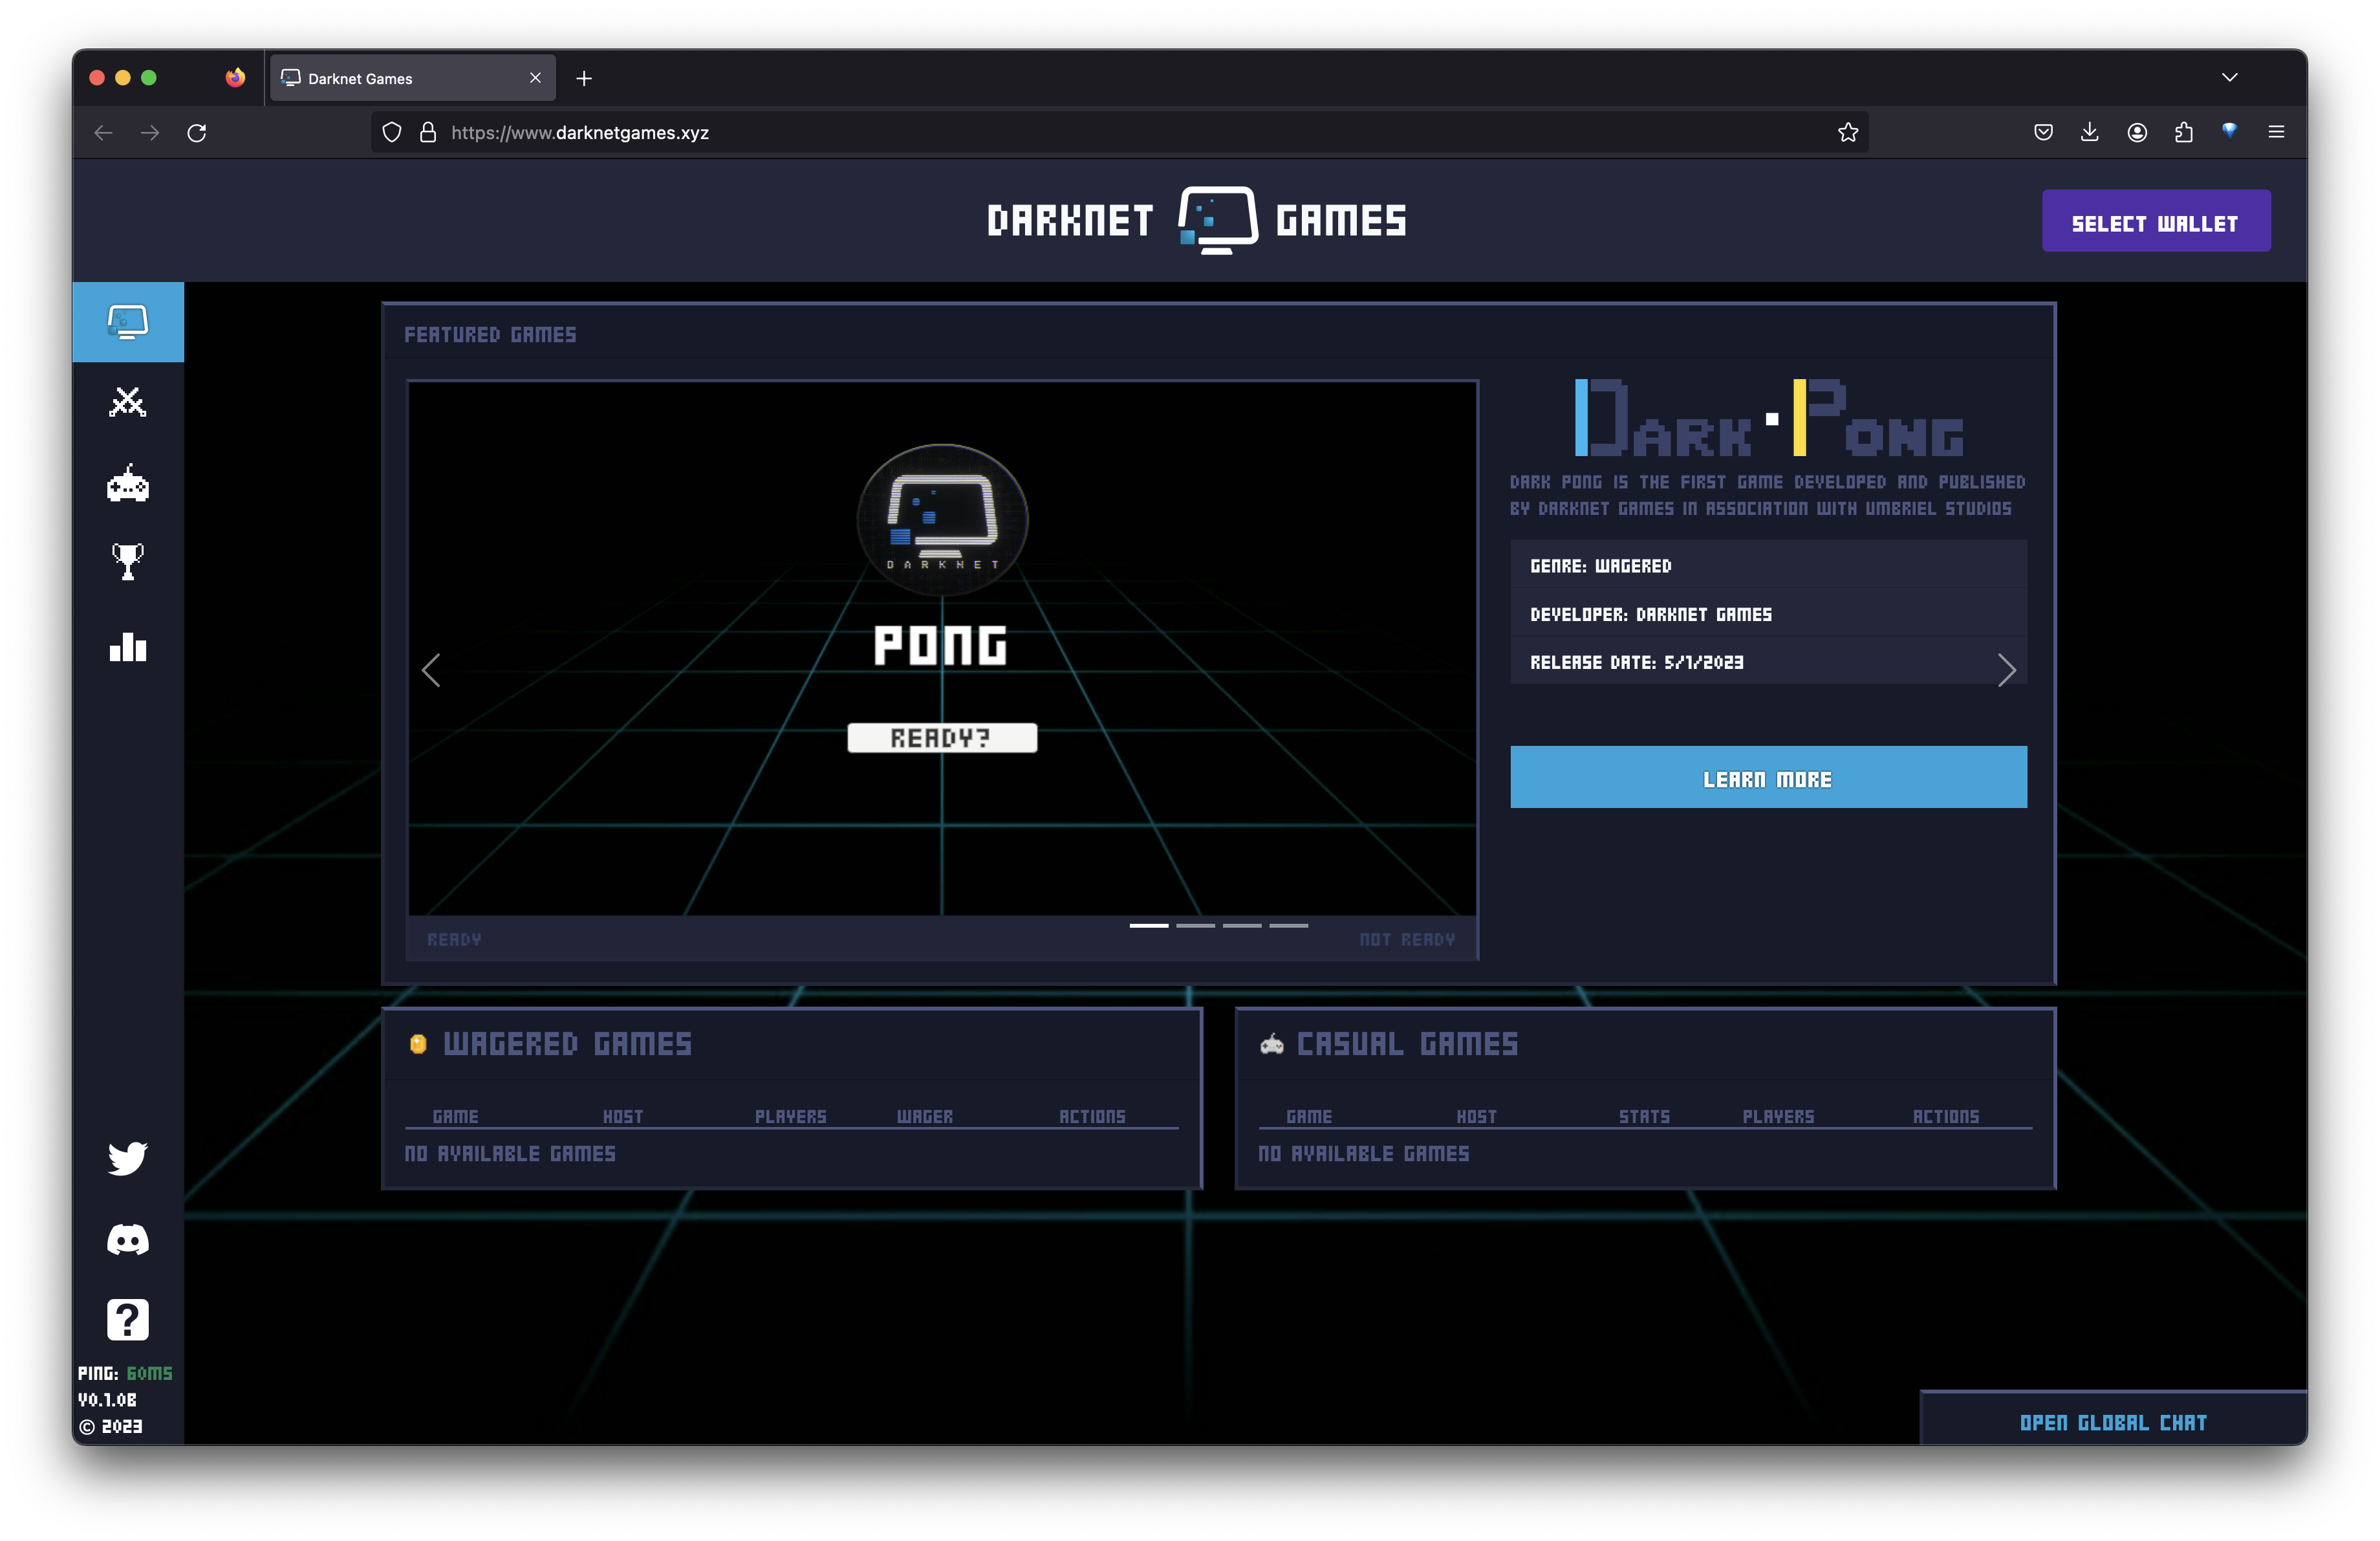The width and height of the screenshot is (2380, 1541).
Task: Click the Casual Games GAME column header
Action: click(x=1308, y=1116)
